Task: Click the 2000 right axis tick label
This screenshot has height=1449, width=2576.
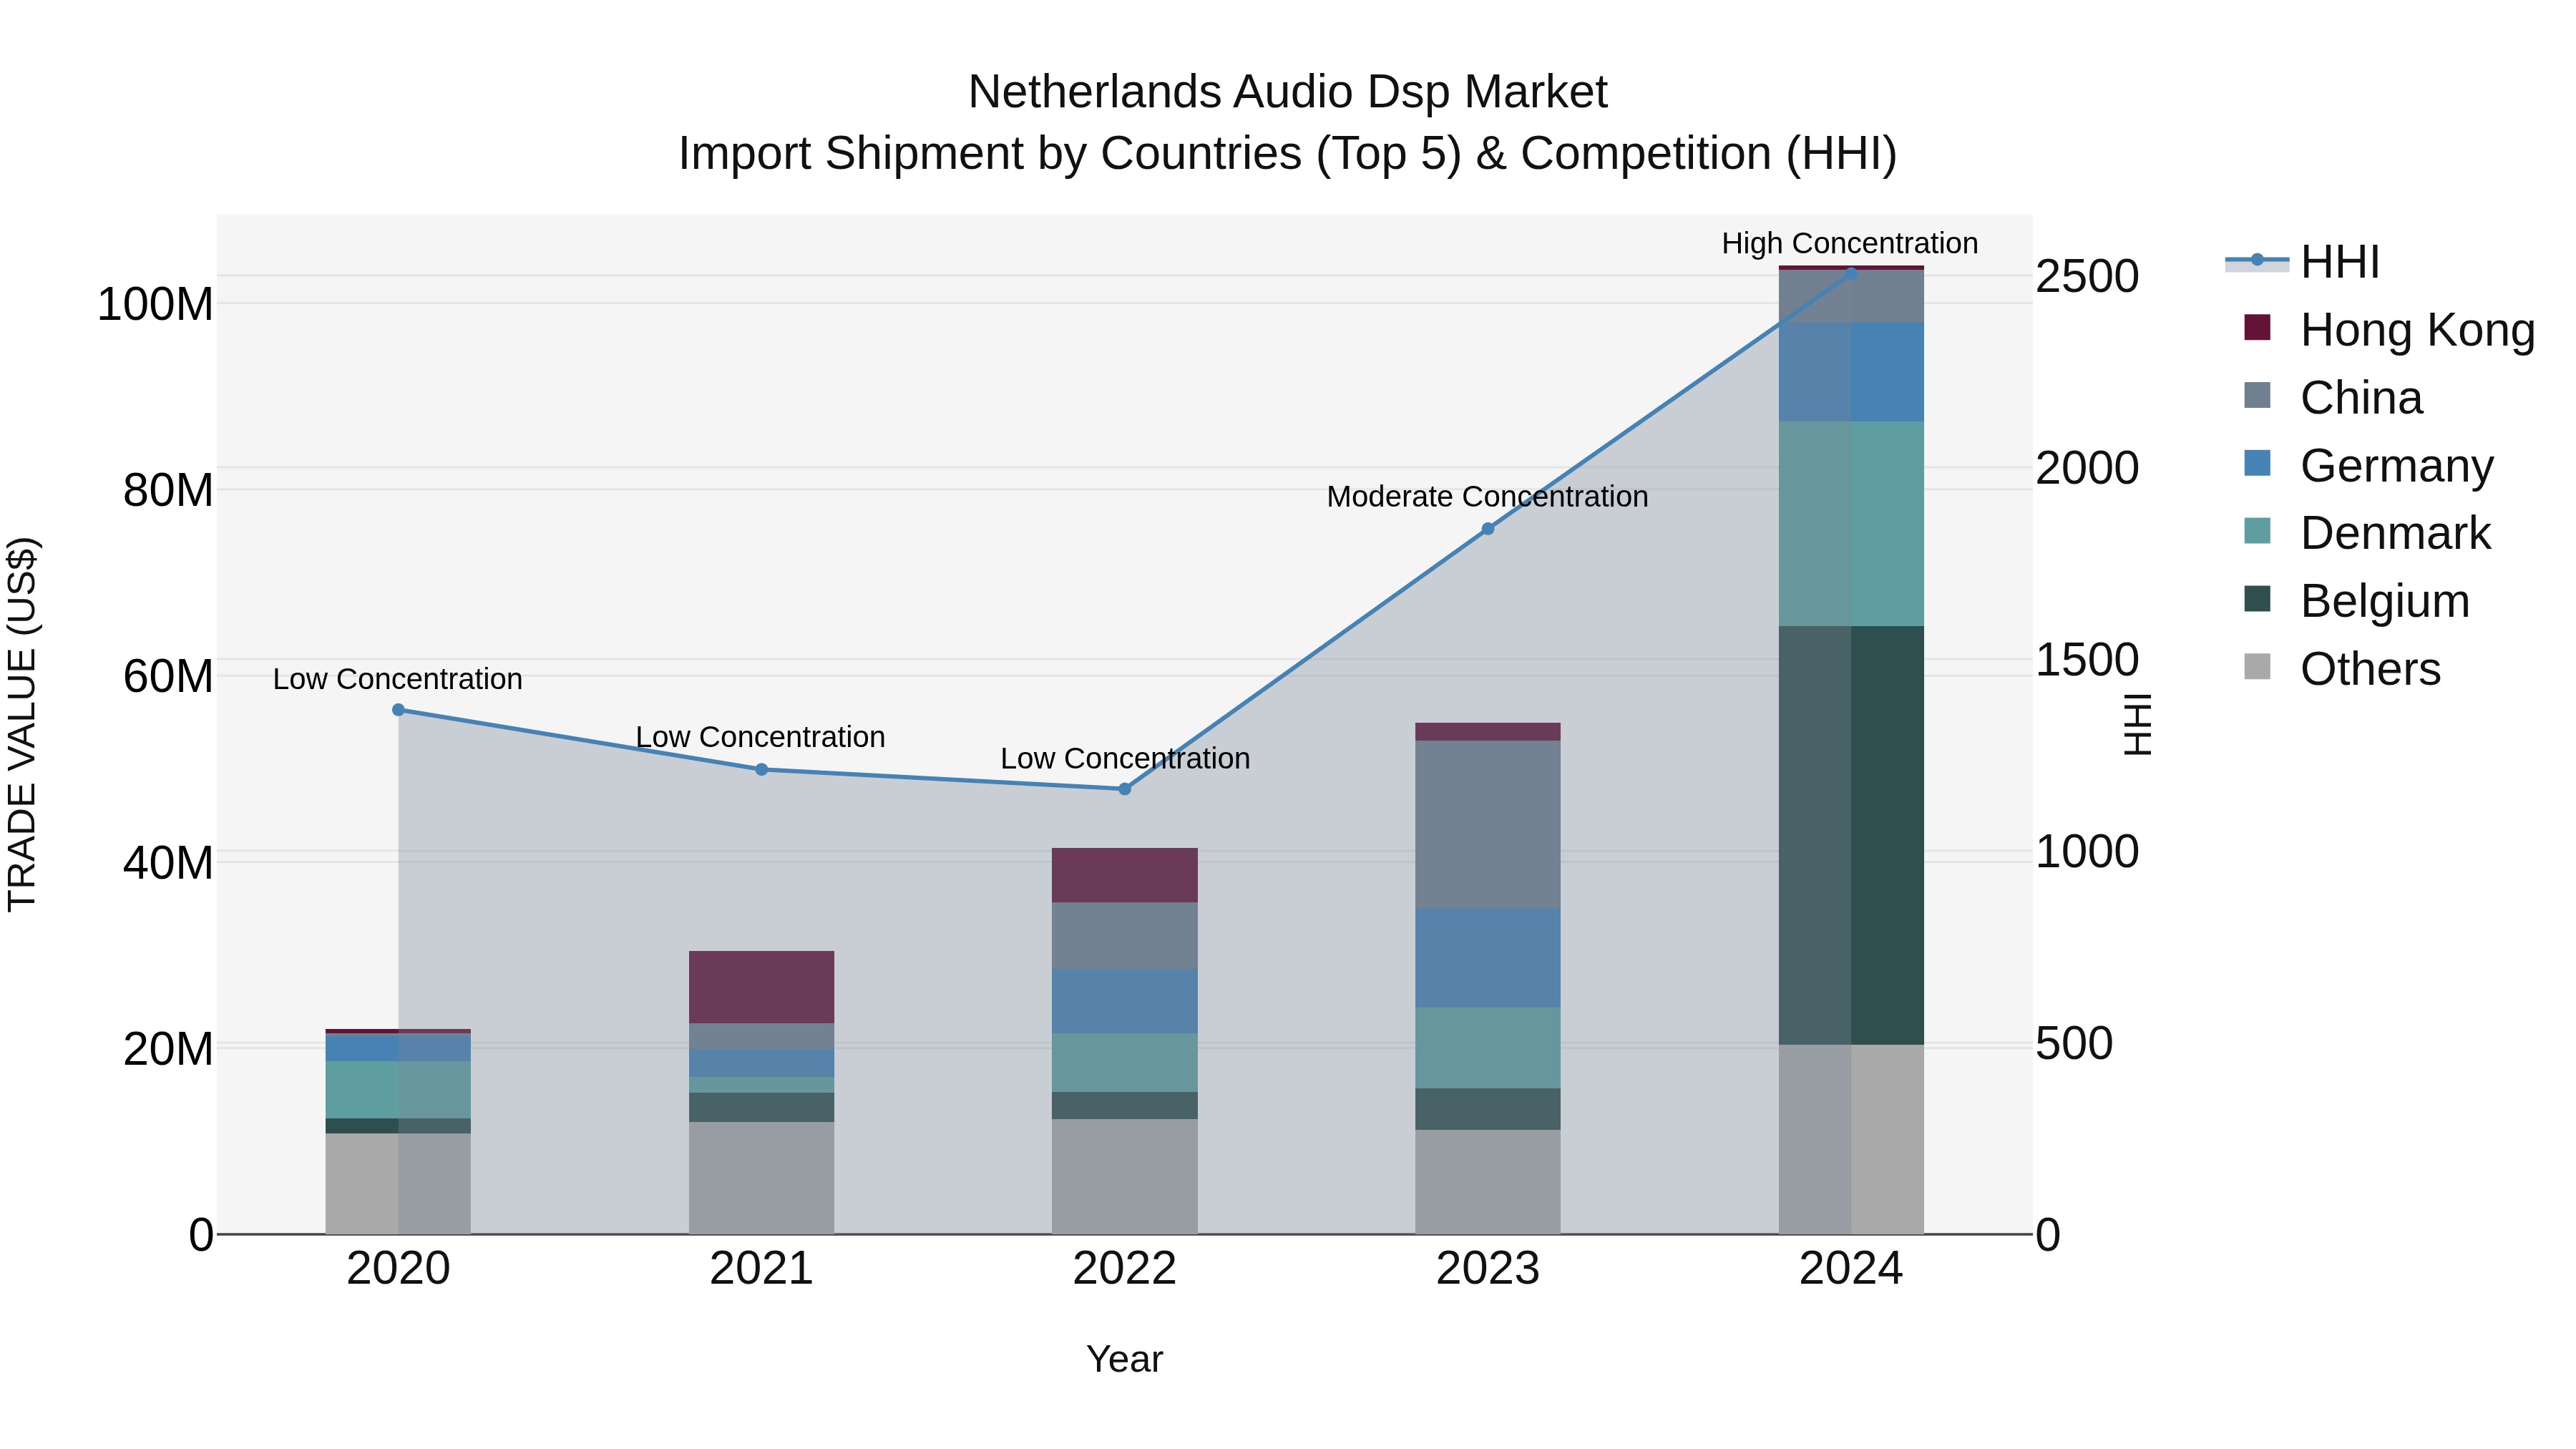Action: (2088, 468)
